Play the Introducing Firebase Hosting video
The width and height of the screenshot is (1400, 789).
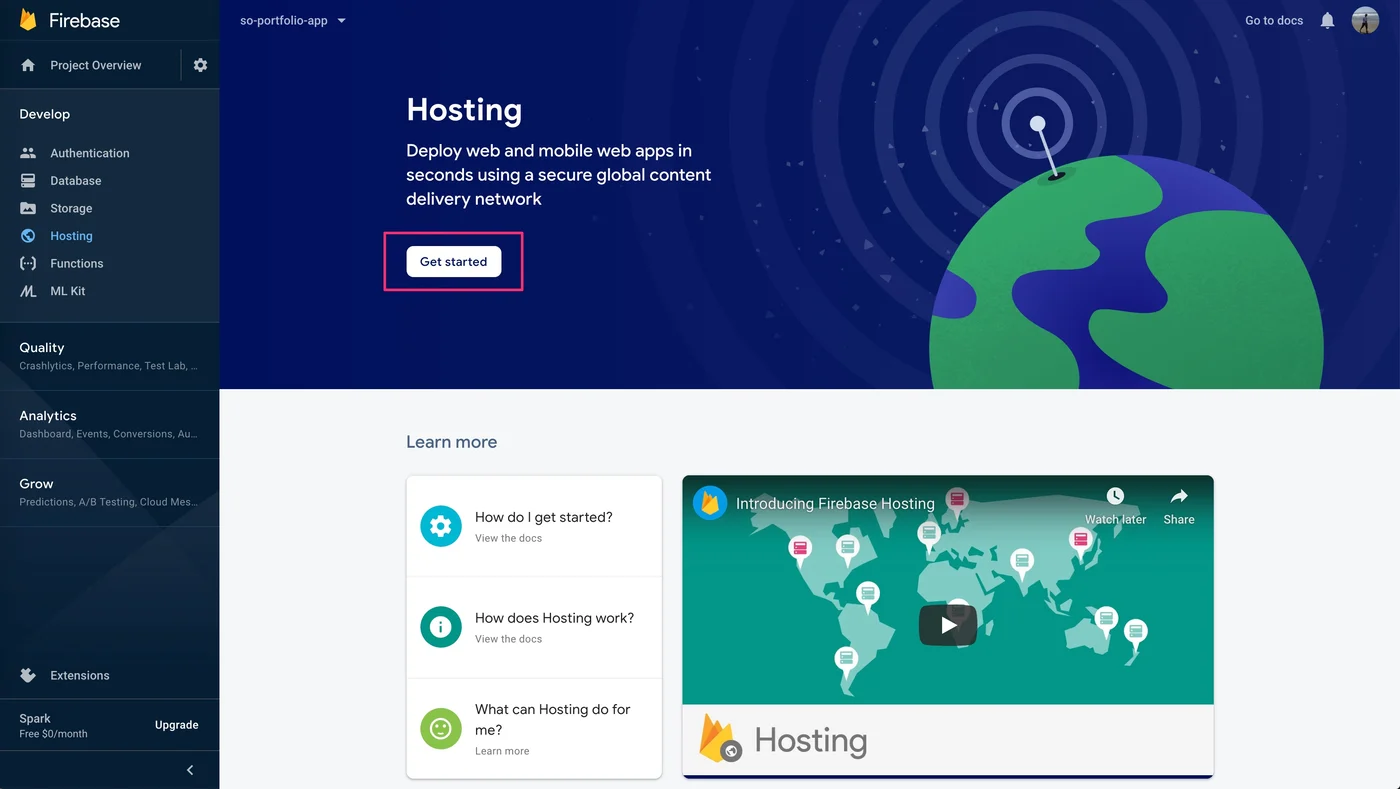click(948, 625)
